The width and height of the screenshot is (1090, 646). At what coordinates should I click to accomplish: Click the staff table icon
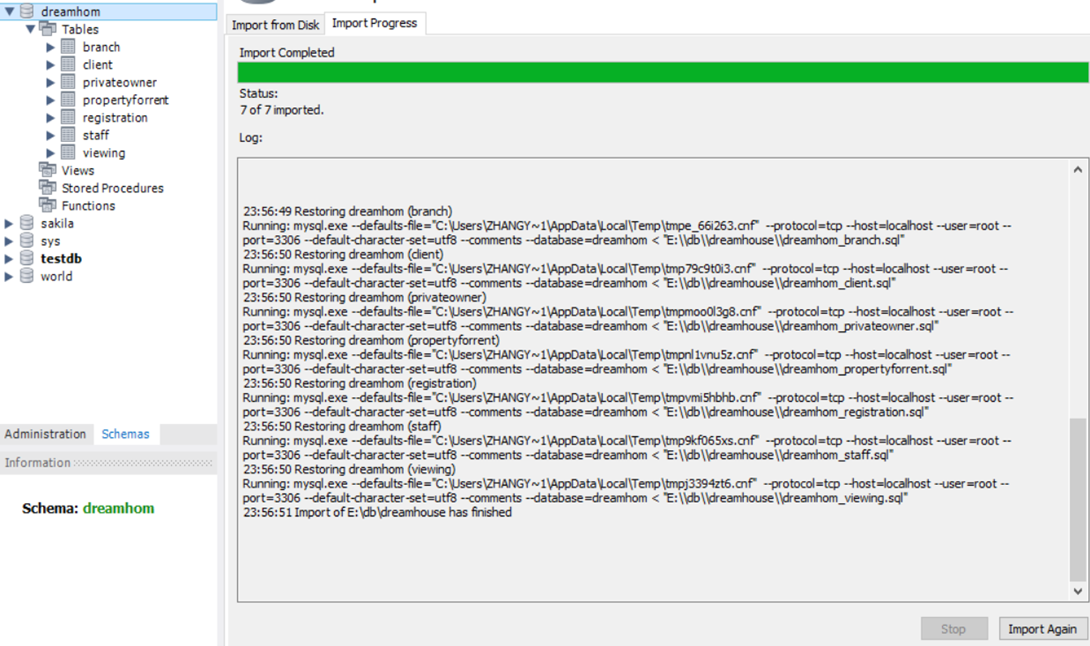click(x=68, y=134)
